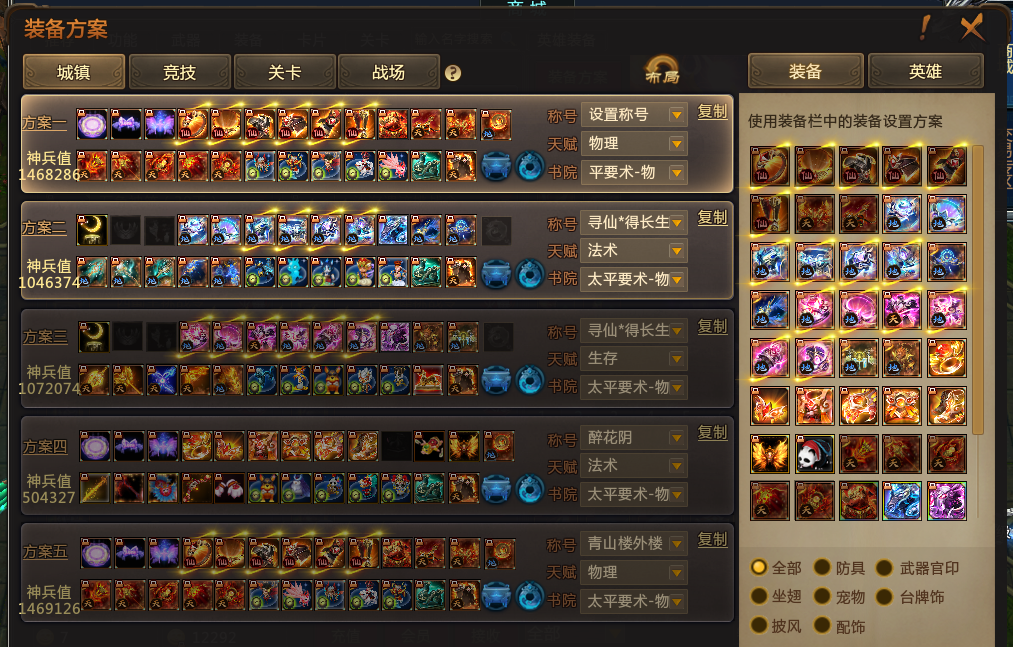The width and height of the screenshot is (1013, 647).
Task: Open 方案五 青山楼外楼 title dropdown
Action: [x=634, y=544]
